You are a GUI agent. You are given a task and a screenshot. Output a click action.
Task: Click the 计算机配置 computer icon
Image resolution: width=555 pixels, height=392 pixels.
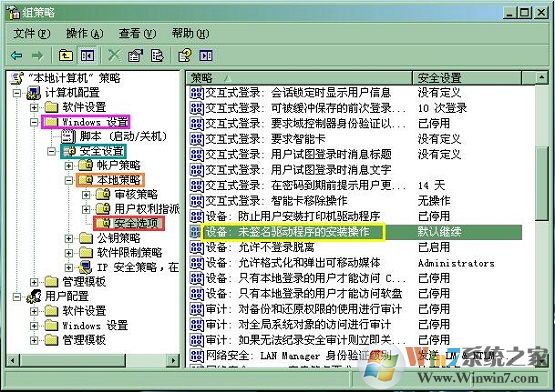[34, 93]
